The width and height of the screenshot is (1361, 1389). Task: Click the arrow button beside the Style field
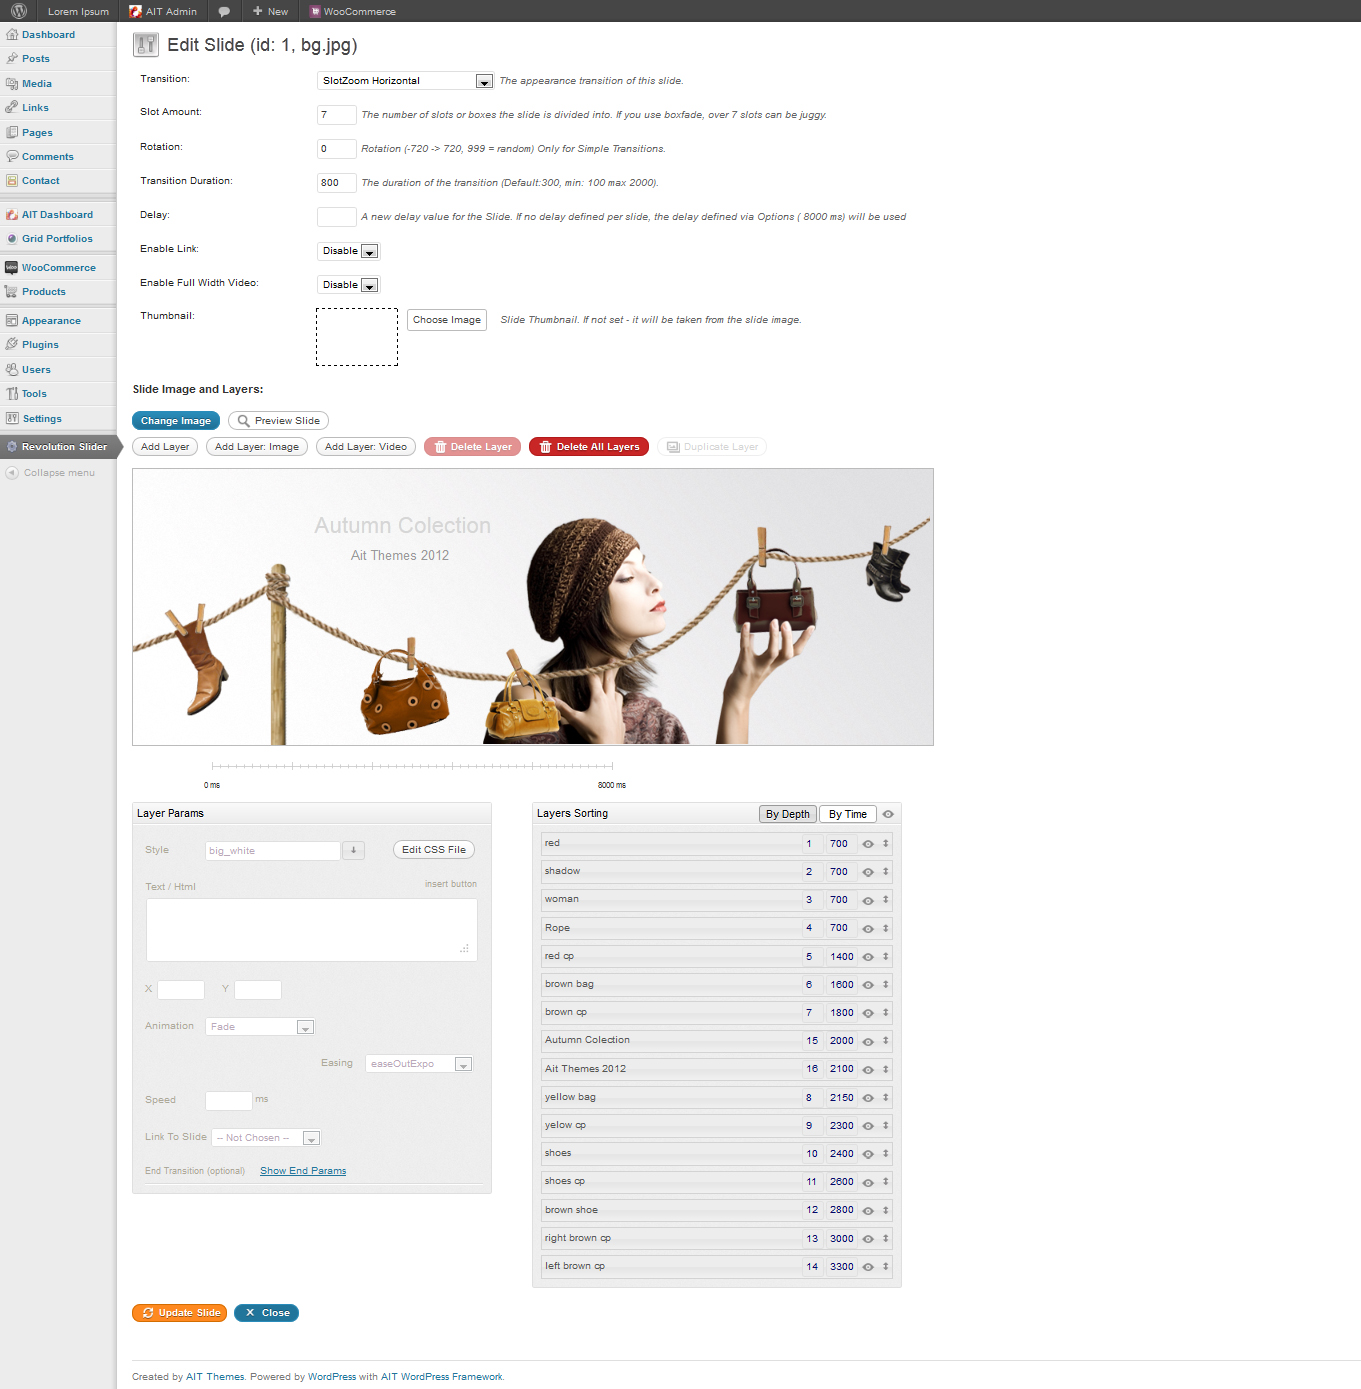pyautogui.click(x=353, y=850)
